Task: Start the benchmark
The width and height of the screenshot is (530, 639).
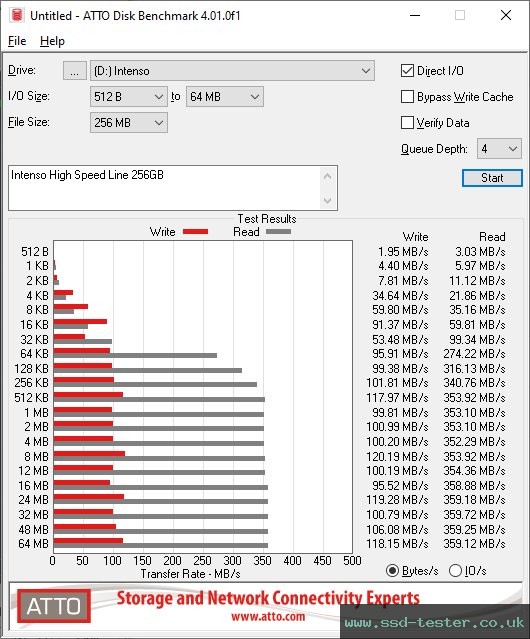Action: pyautogui.click(x=492, y=178)
